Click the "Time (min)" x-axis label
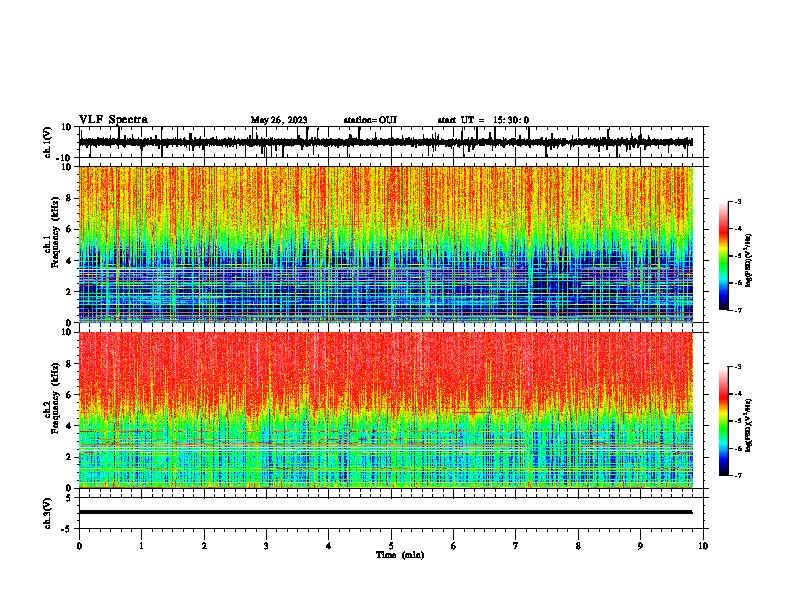 (400, 555)
